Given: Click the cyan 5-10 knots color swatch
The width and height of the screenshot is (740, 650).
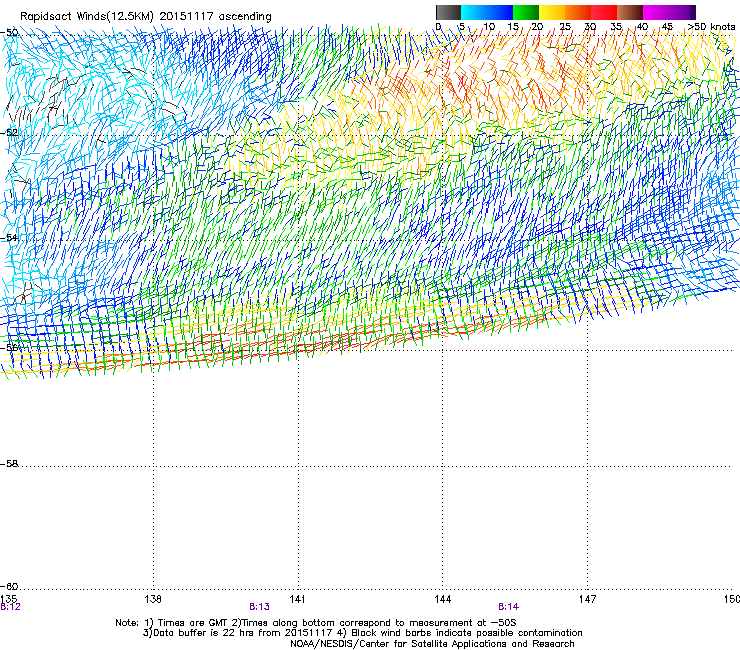Looking at the screenshot, I should pyautogui.click(x=474, y=12).
